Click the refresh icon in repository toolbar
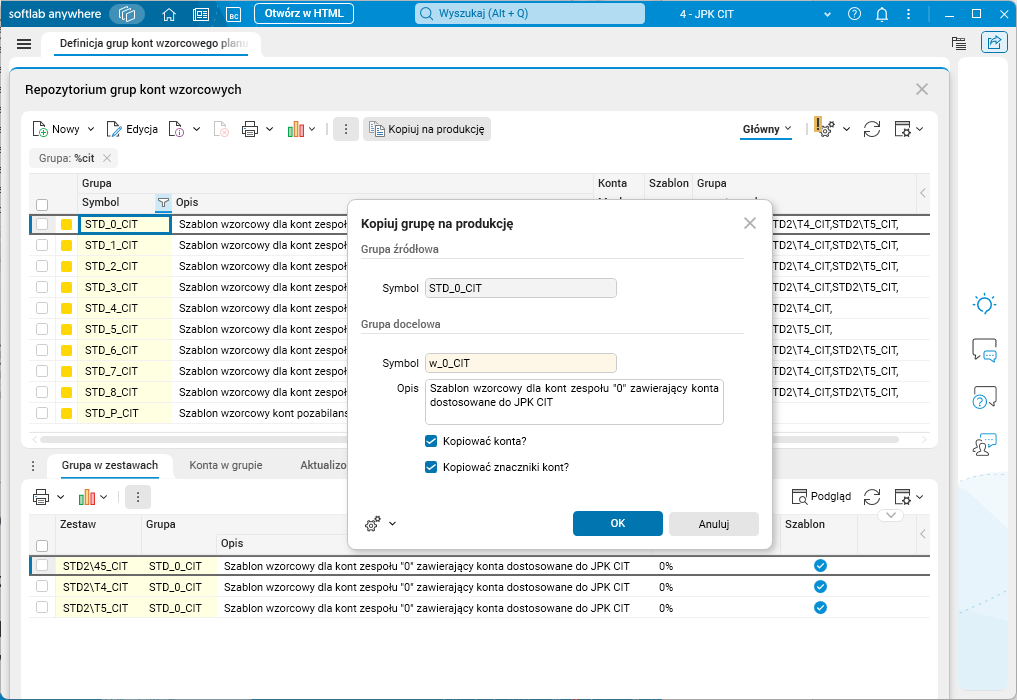 pos(872,129)
